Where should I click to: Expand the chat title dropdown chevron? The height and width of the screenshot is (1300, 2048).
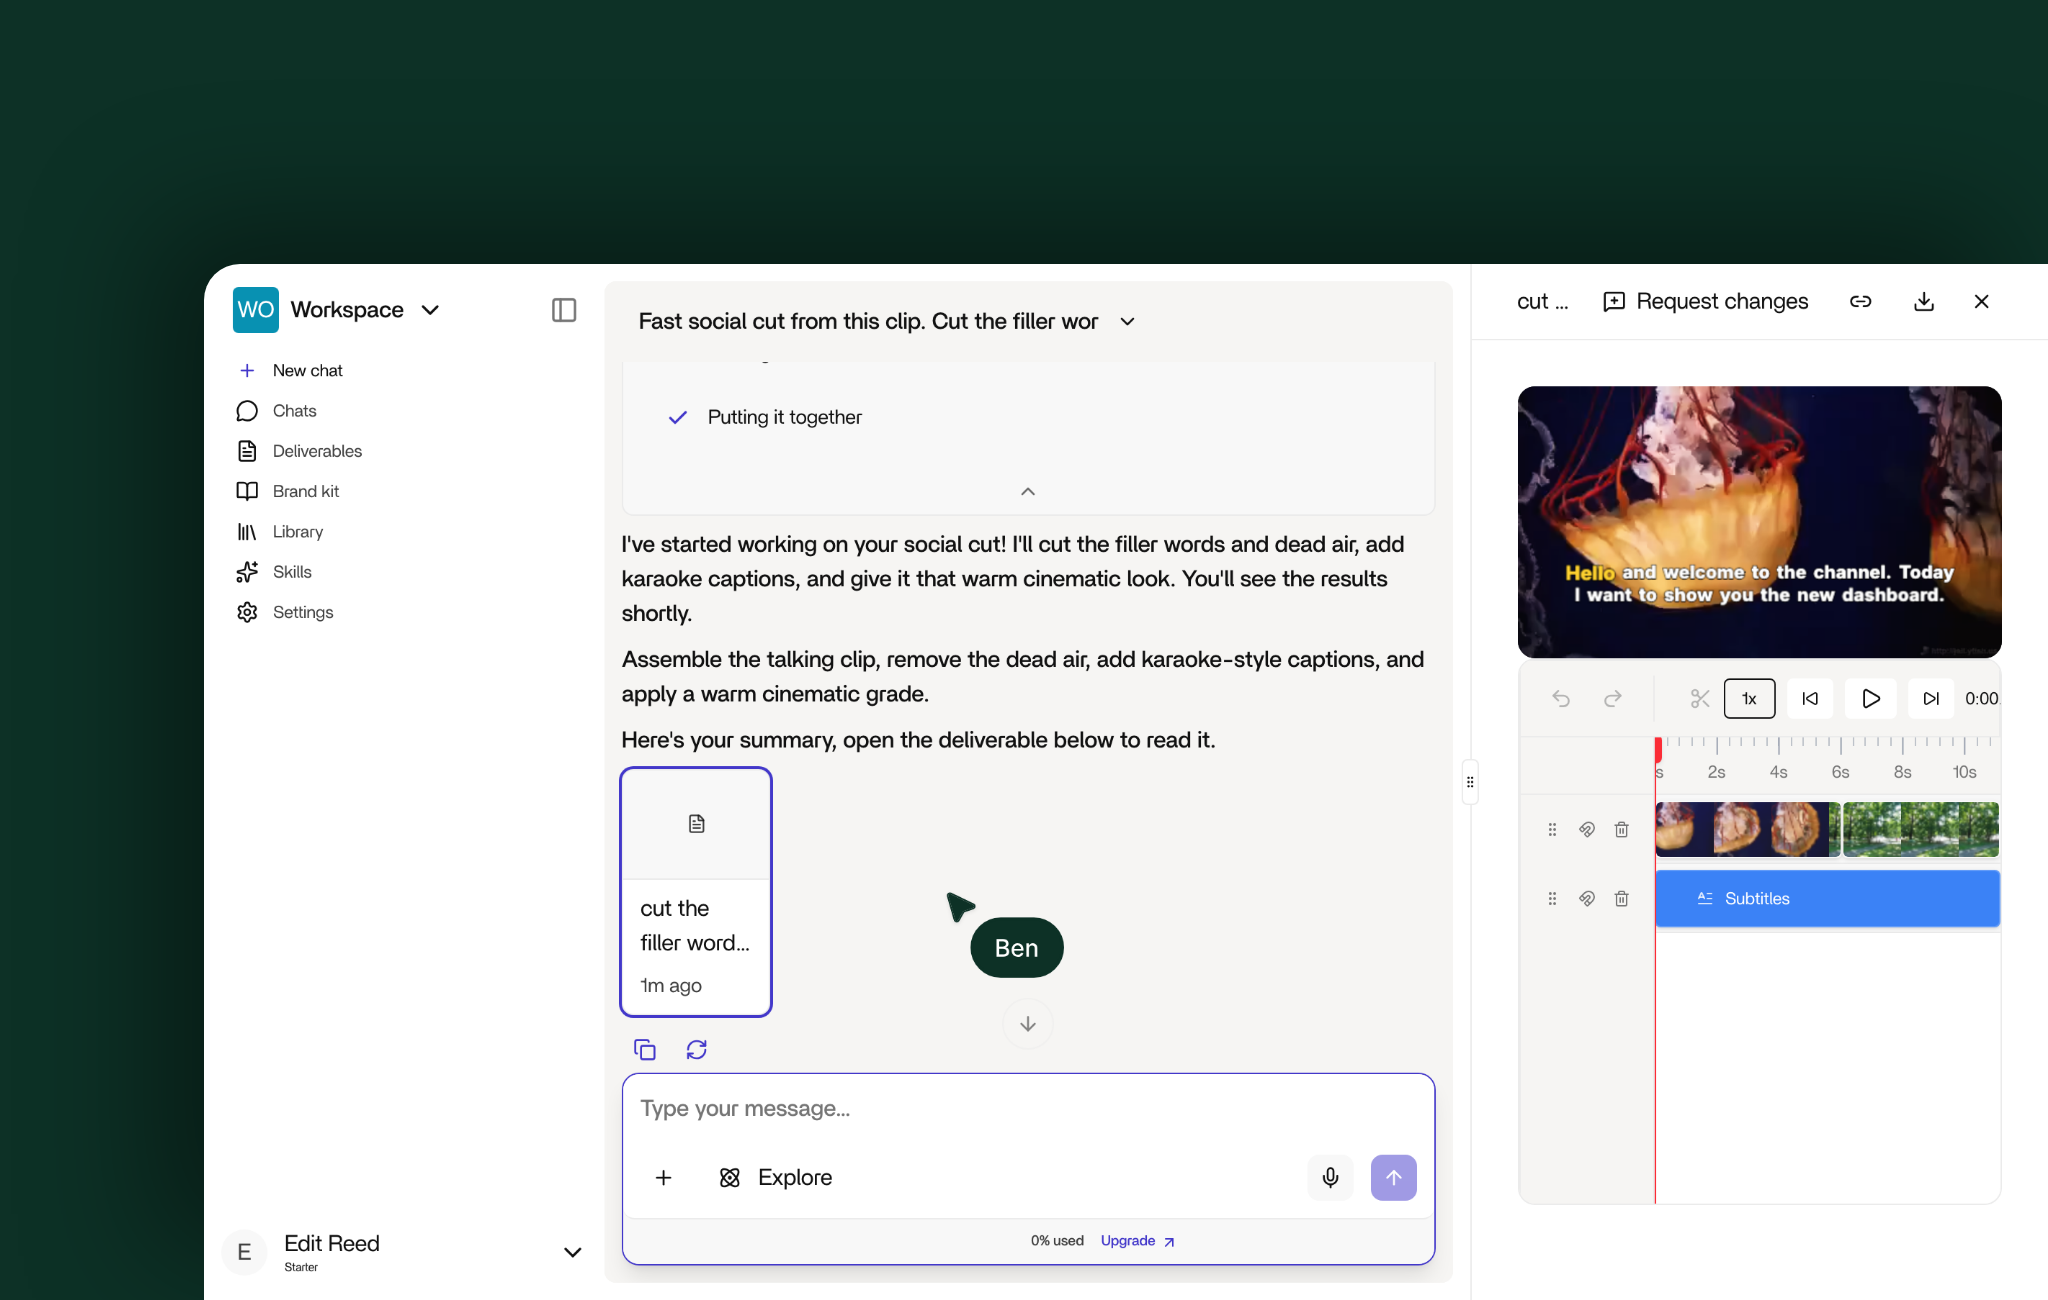(x=1127, y=321)
